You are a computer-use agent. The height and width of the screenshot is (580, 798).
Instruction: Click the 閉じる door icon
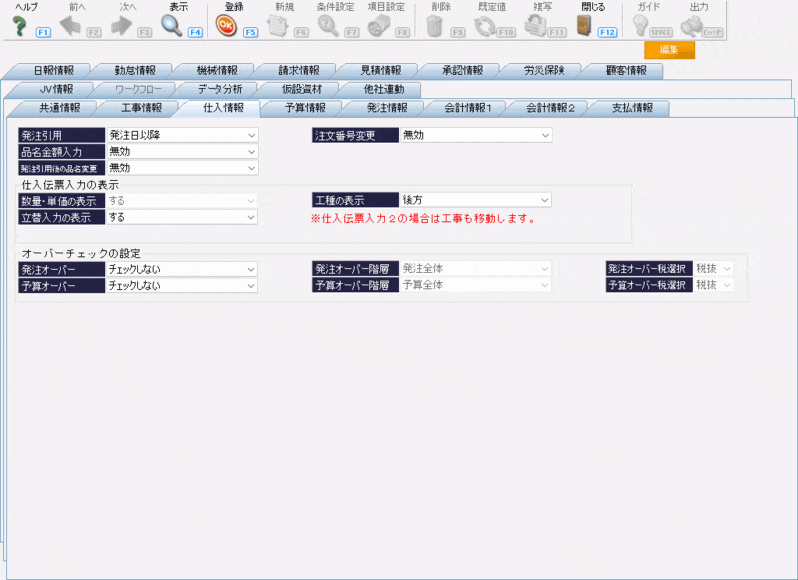(585, 26)
